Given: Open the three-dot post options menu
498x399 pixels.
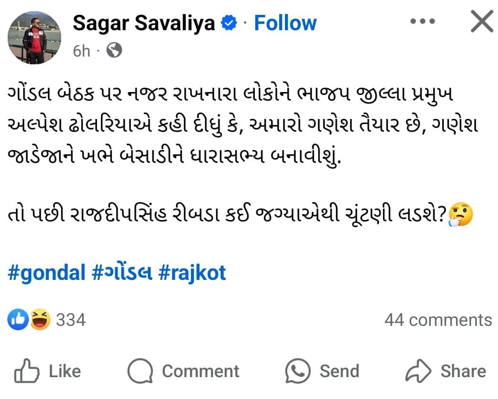Looking at the screenshot, I should (x=422, y=21).
